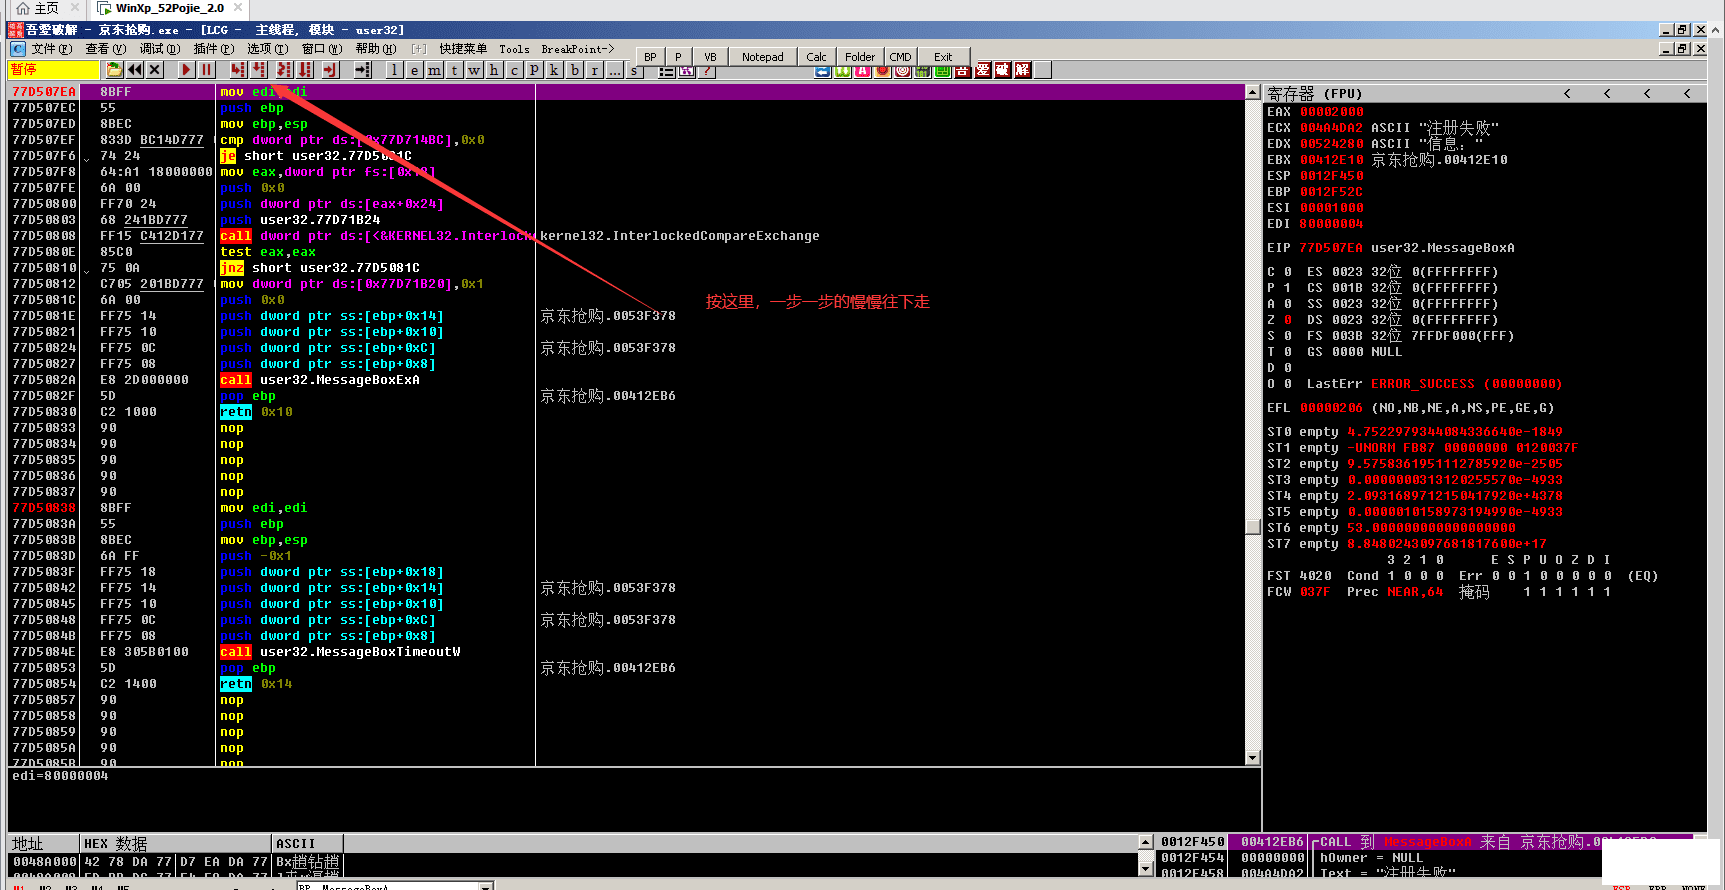Open the Memory map 'm' window
This screenshot has width=1725, height=890.
coord(434,70)
